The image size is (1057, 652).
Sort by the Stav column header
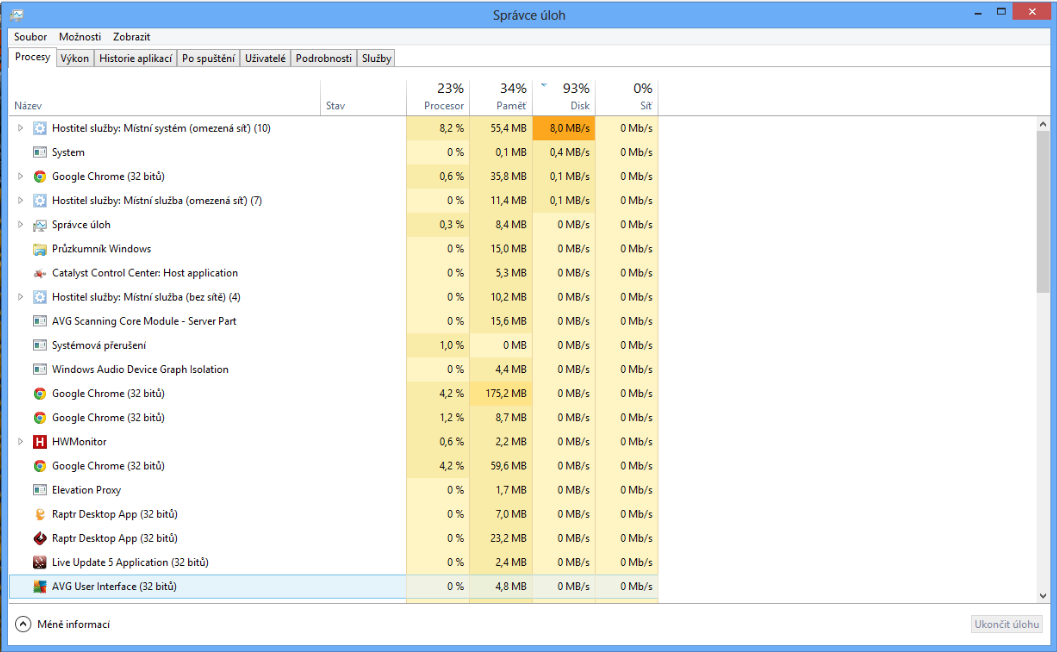click(363, 97)
